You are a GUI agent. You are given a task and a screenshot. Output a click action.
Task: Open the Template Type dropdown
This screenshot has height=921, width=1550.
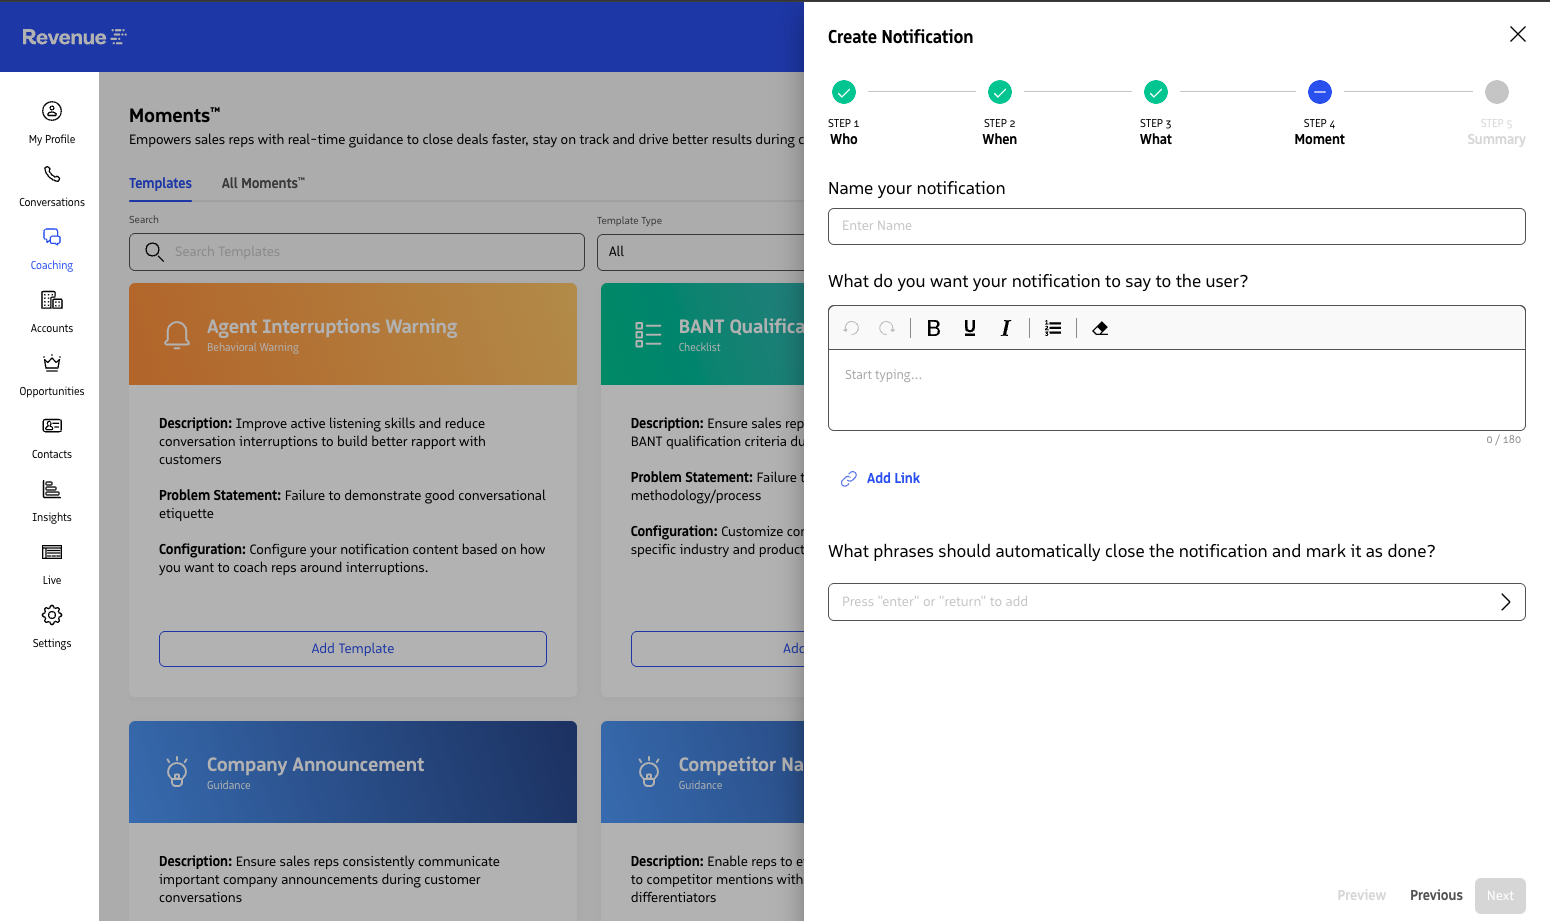click(x=700, y=252)
